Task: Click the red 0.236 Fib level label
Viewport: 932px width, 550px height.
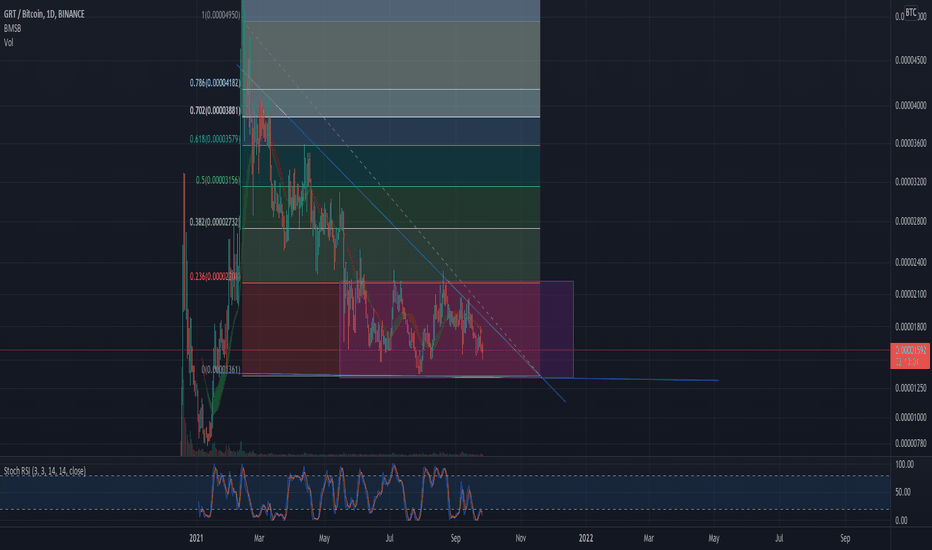Action: [x=215, y=276]
